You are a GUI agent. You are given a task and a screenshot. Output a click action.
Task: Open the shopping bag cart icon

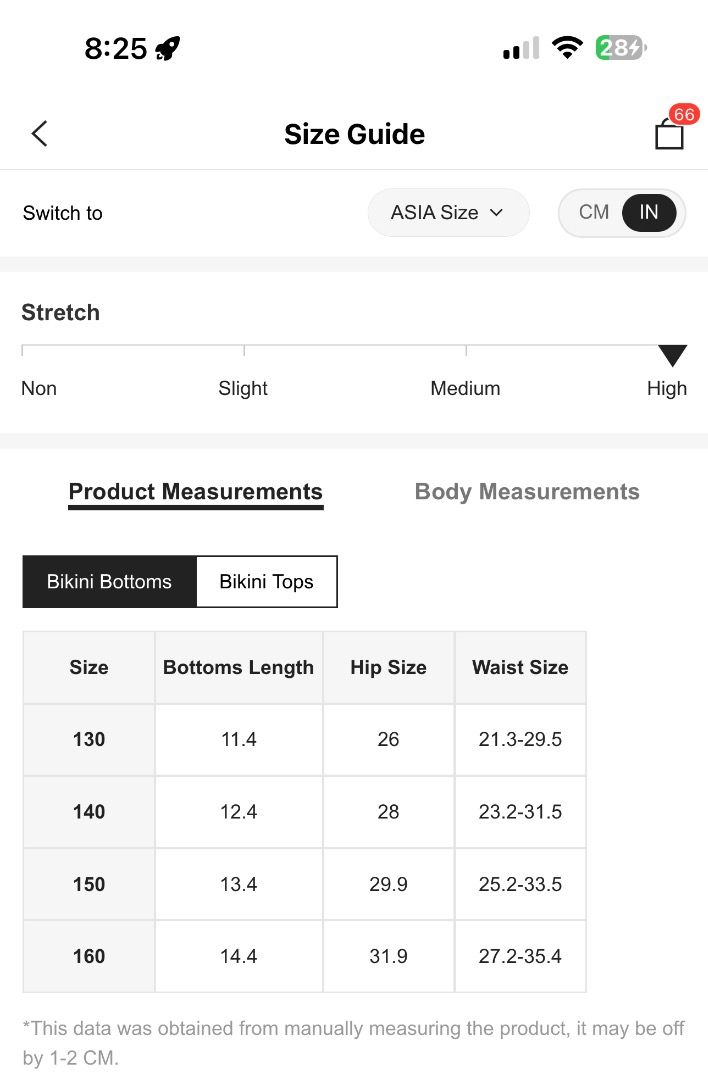669,134
